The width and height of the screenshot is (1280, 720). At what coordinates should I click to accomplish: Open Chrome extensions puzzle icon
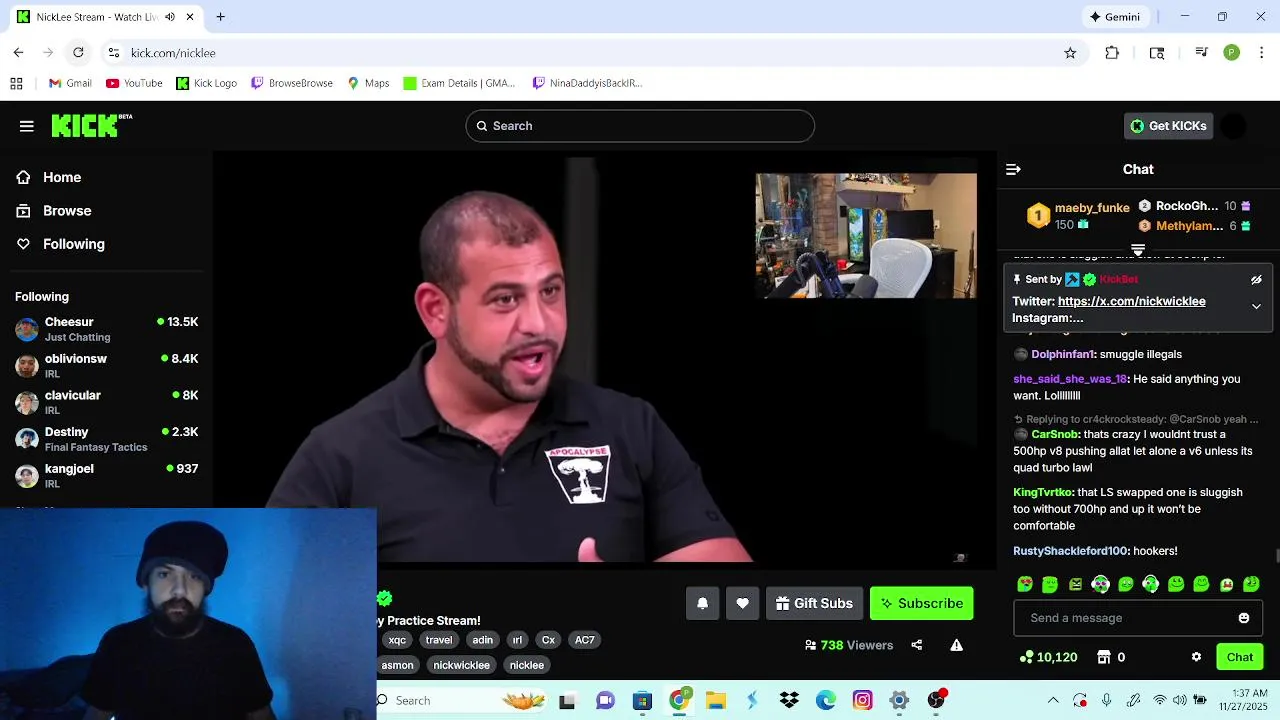(1112, 53)
